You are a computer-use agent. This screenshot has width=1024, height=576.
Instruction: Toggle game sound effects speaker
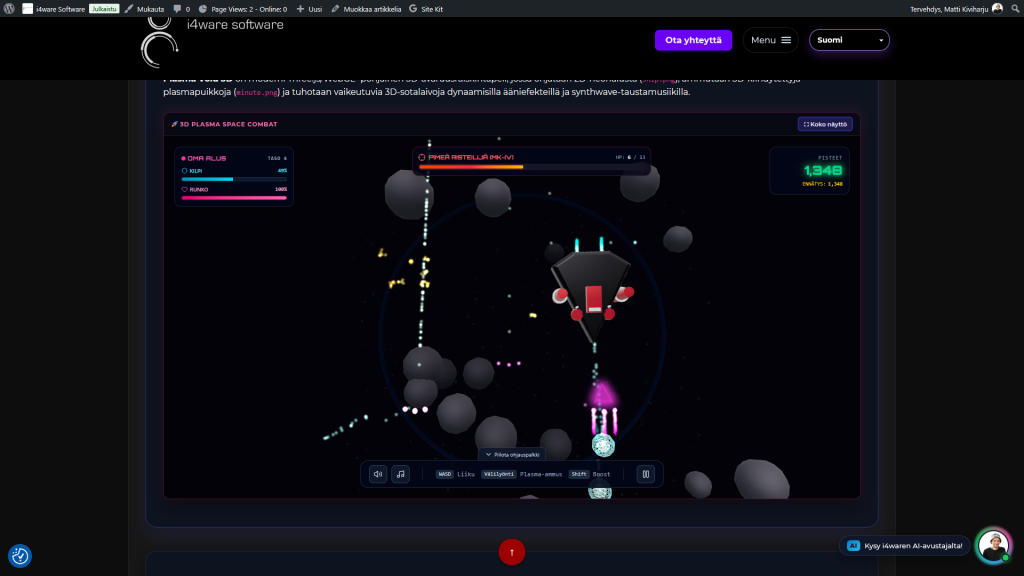[x=378, y=474]
